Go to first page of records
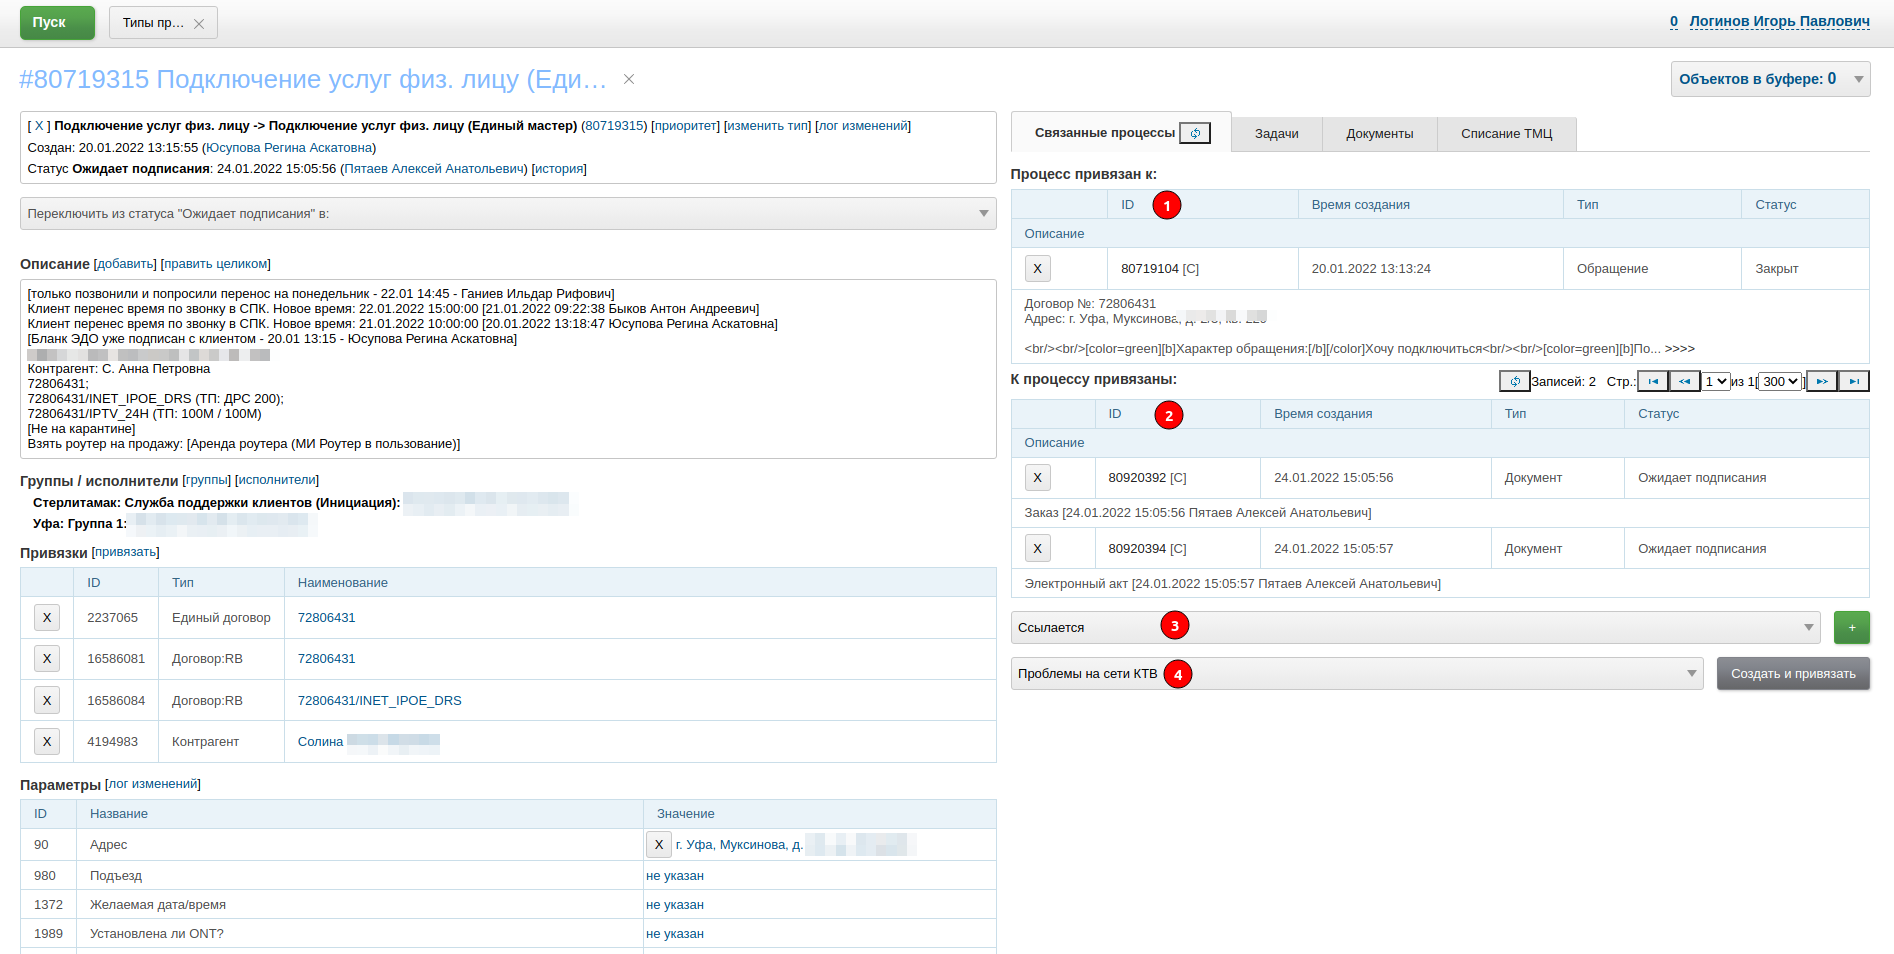The height and width of the screenshot is (954, 1894). (x=1653, y=381)
